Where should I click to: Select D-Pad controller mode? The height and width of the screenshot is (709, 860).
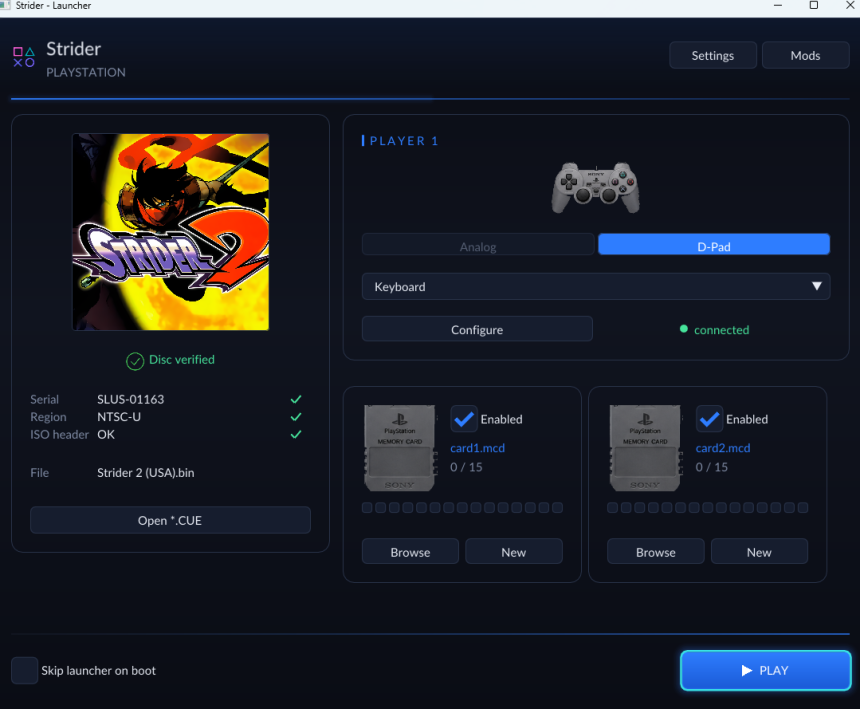[x=714, y=245]
